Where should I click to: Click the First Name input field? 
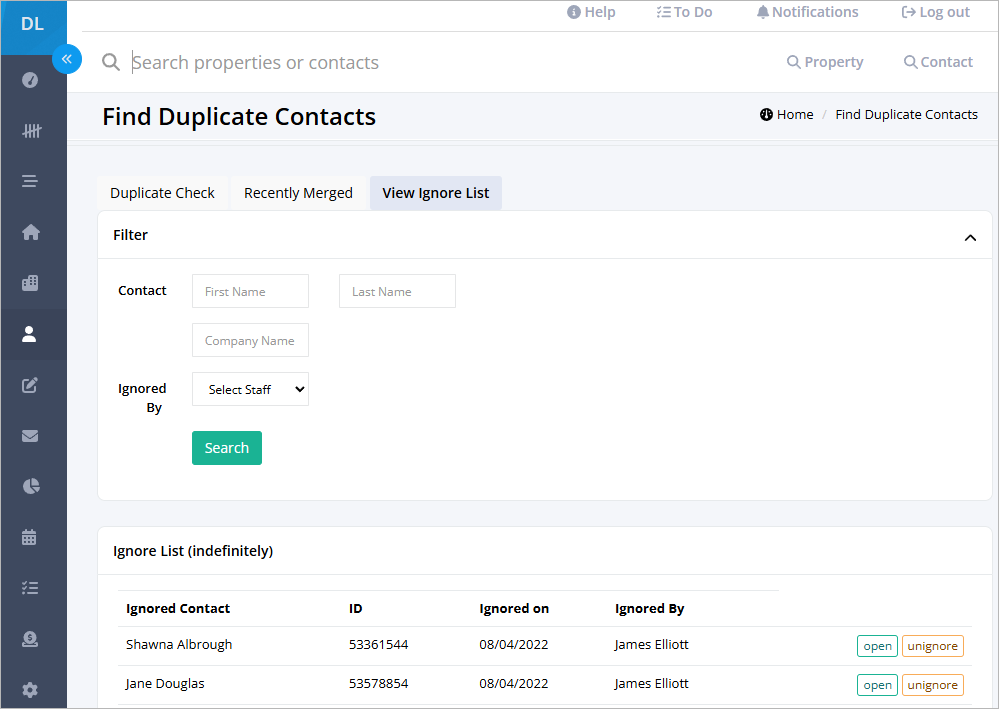coord(250,291)
